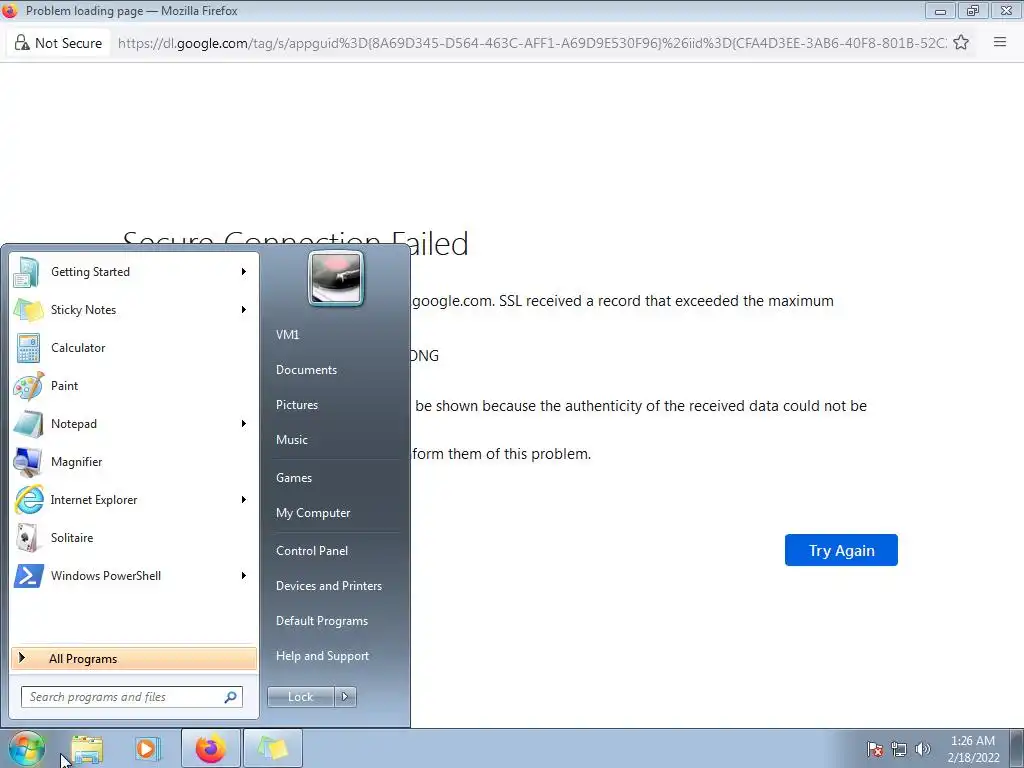The image size is (1024, 768).
Task: Launch the Internet Explorer icon
Action: point(29,500)
